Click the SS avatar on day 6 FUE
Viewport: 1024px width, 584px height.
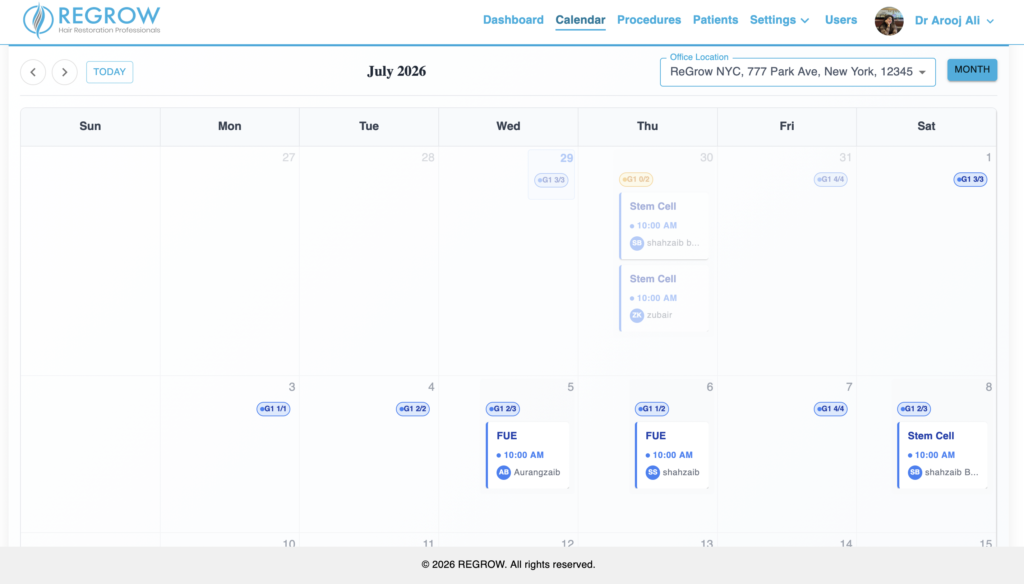(652, 472)
